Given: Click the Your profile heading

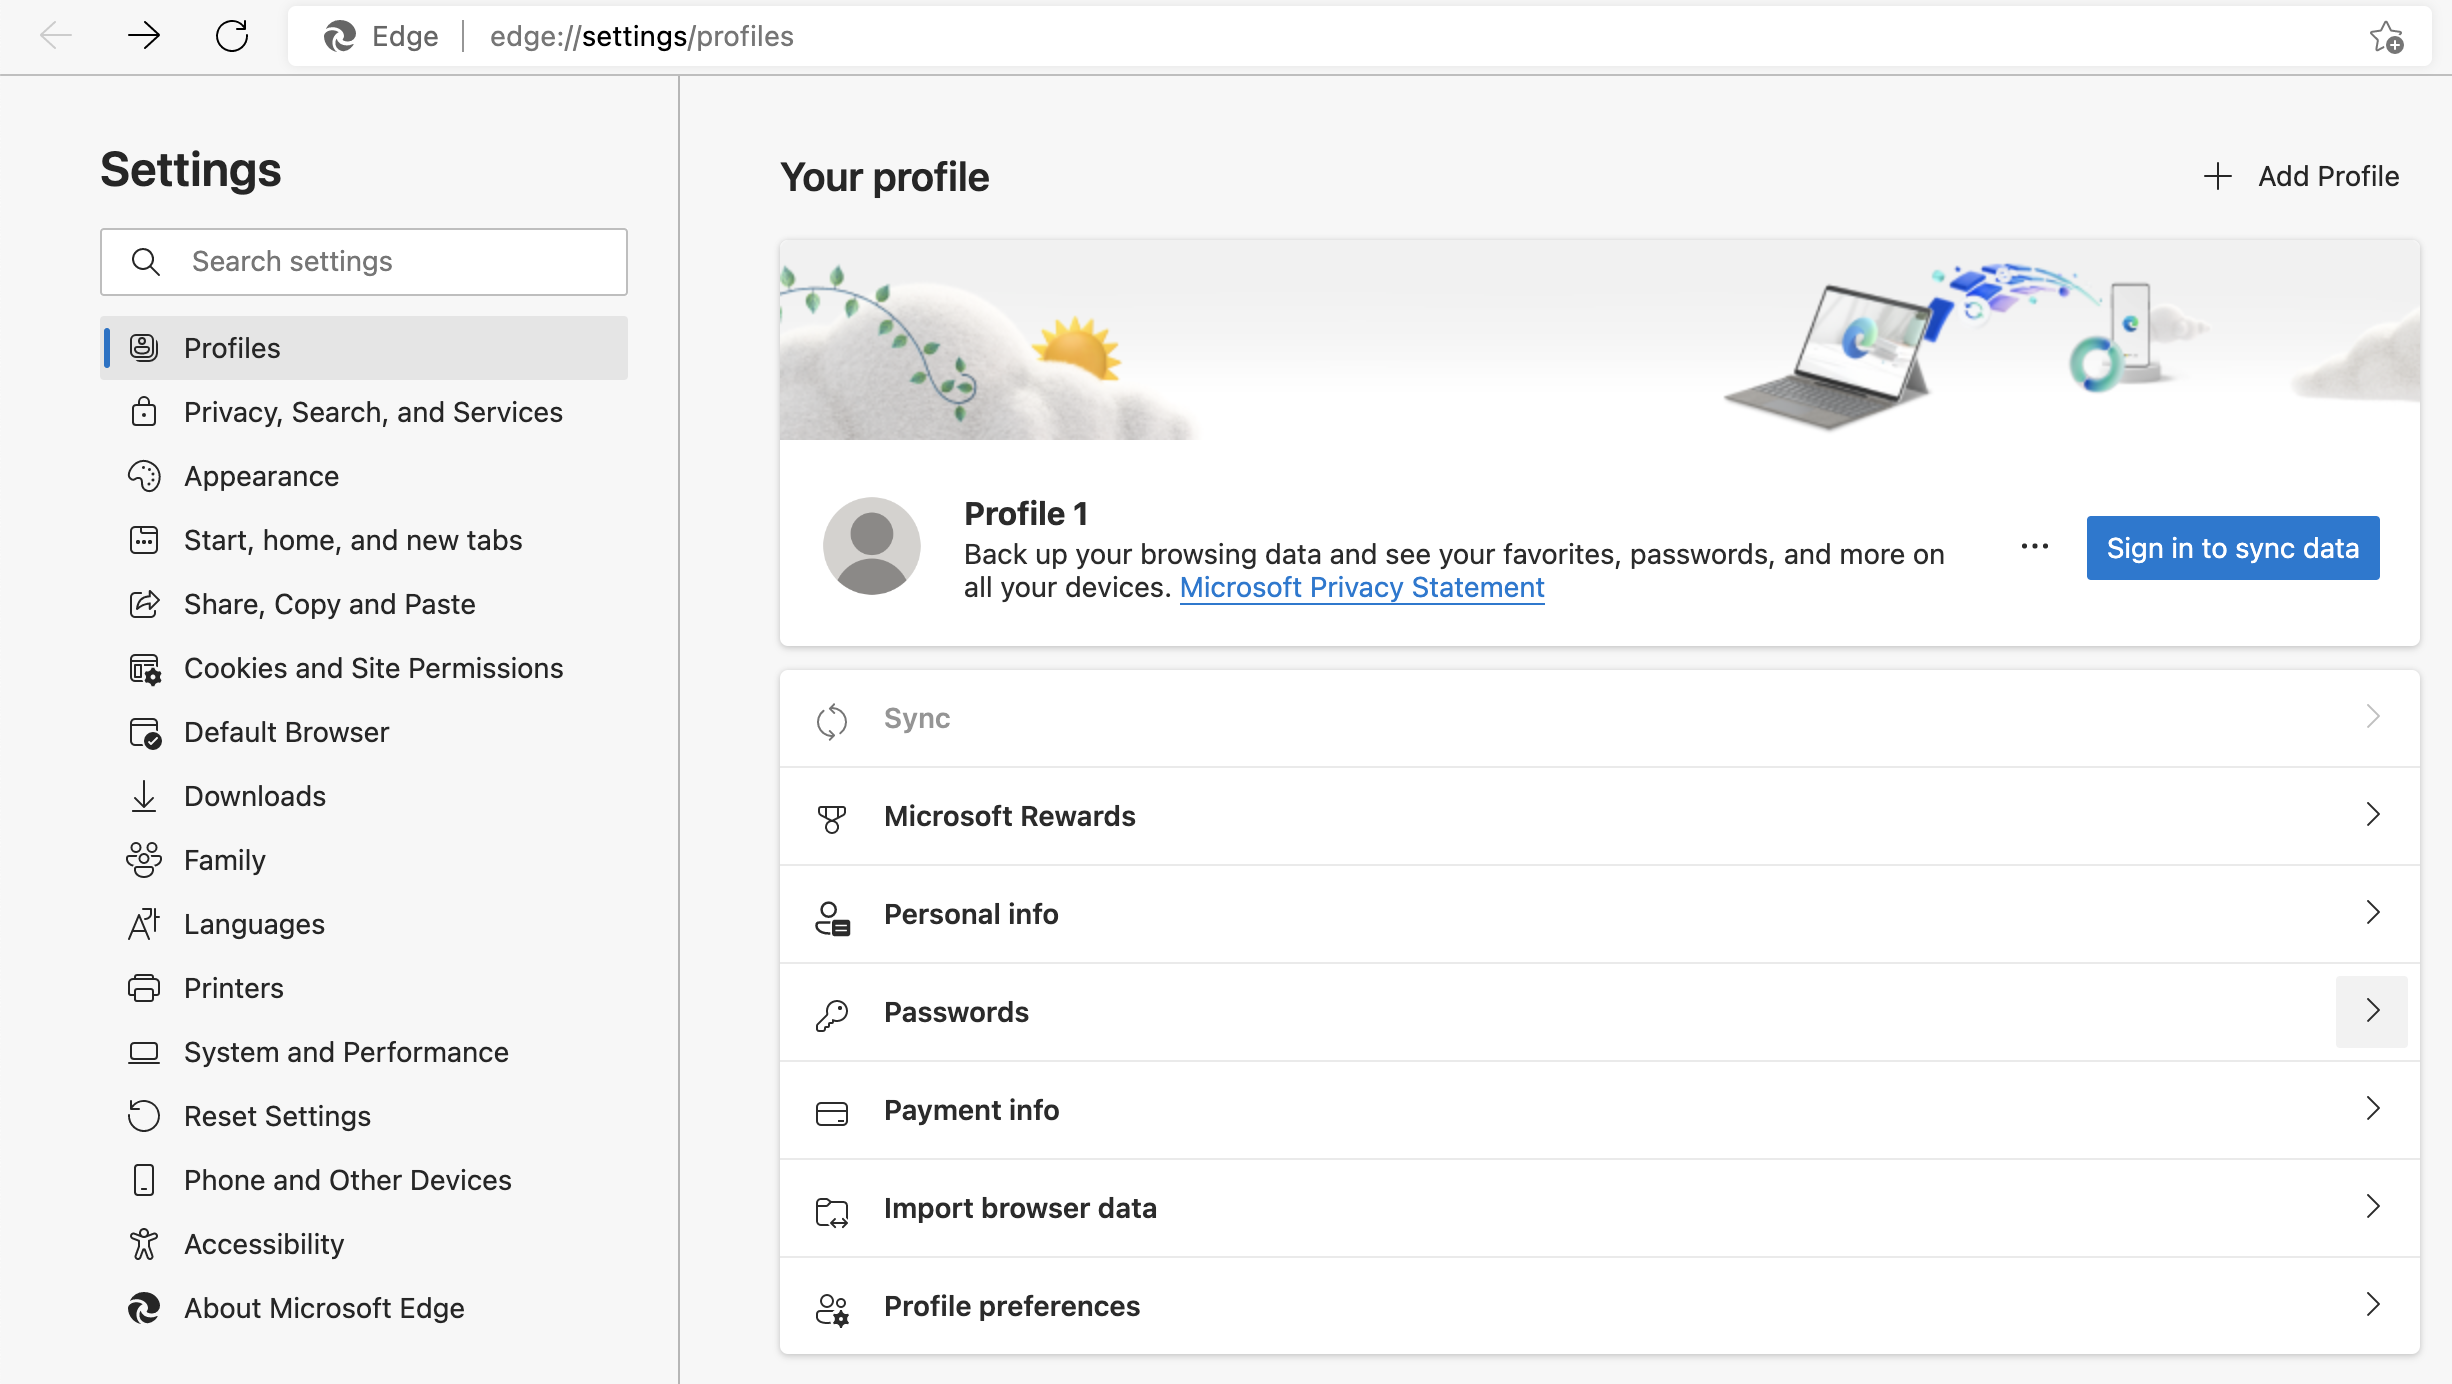Looking at the screenshot, I should [x=885, y=178].
